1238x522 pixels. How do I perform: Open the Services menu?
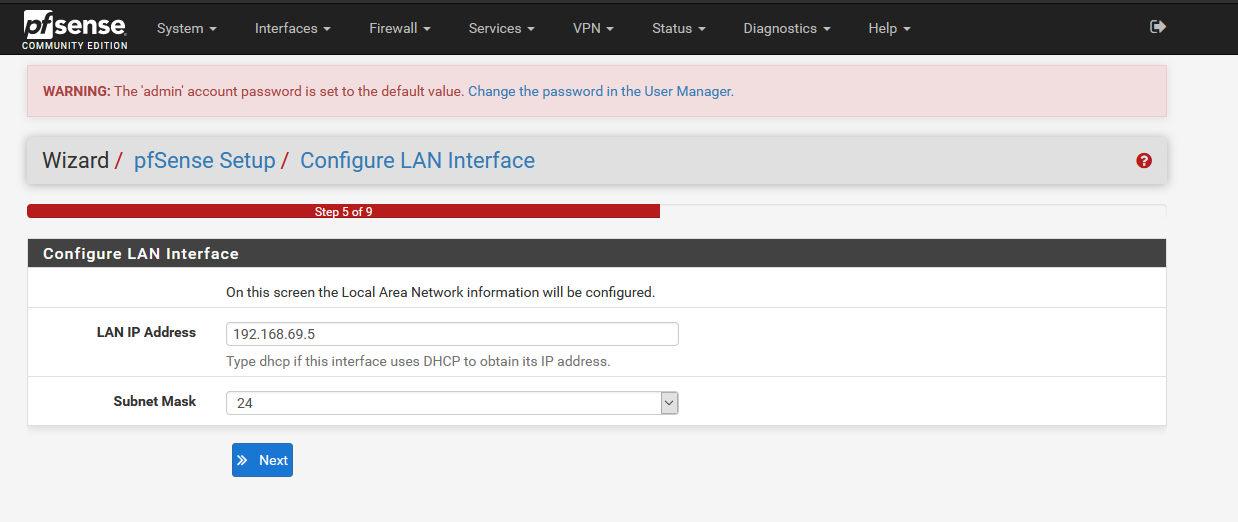point(502,28)
